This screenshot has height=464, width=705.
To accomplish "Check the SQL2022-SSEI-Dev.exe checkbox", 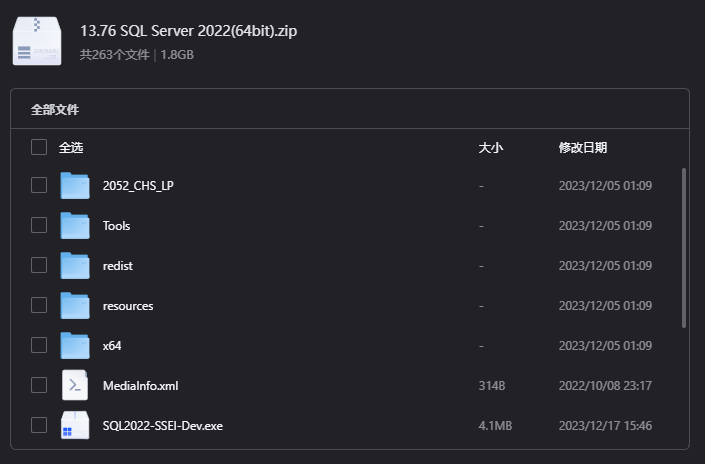I will tap(39, 425).
